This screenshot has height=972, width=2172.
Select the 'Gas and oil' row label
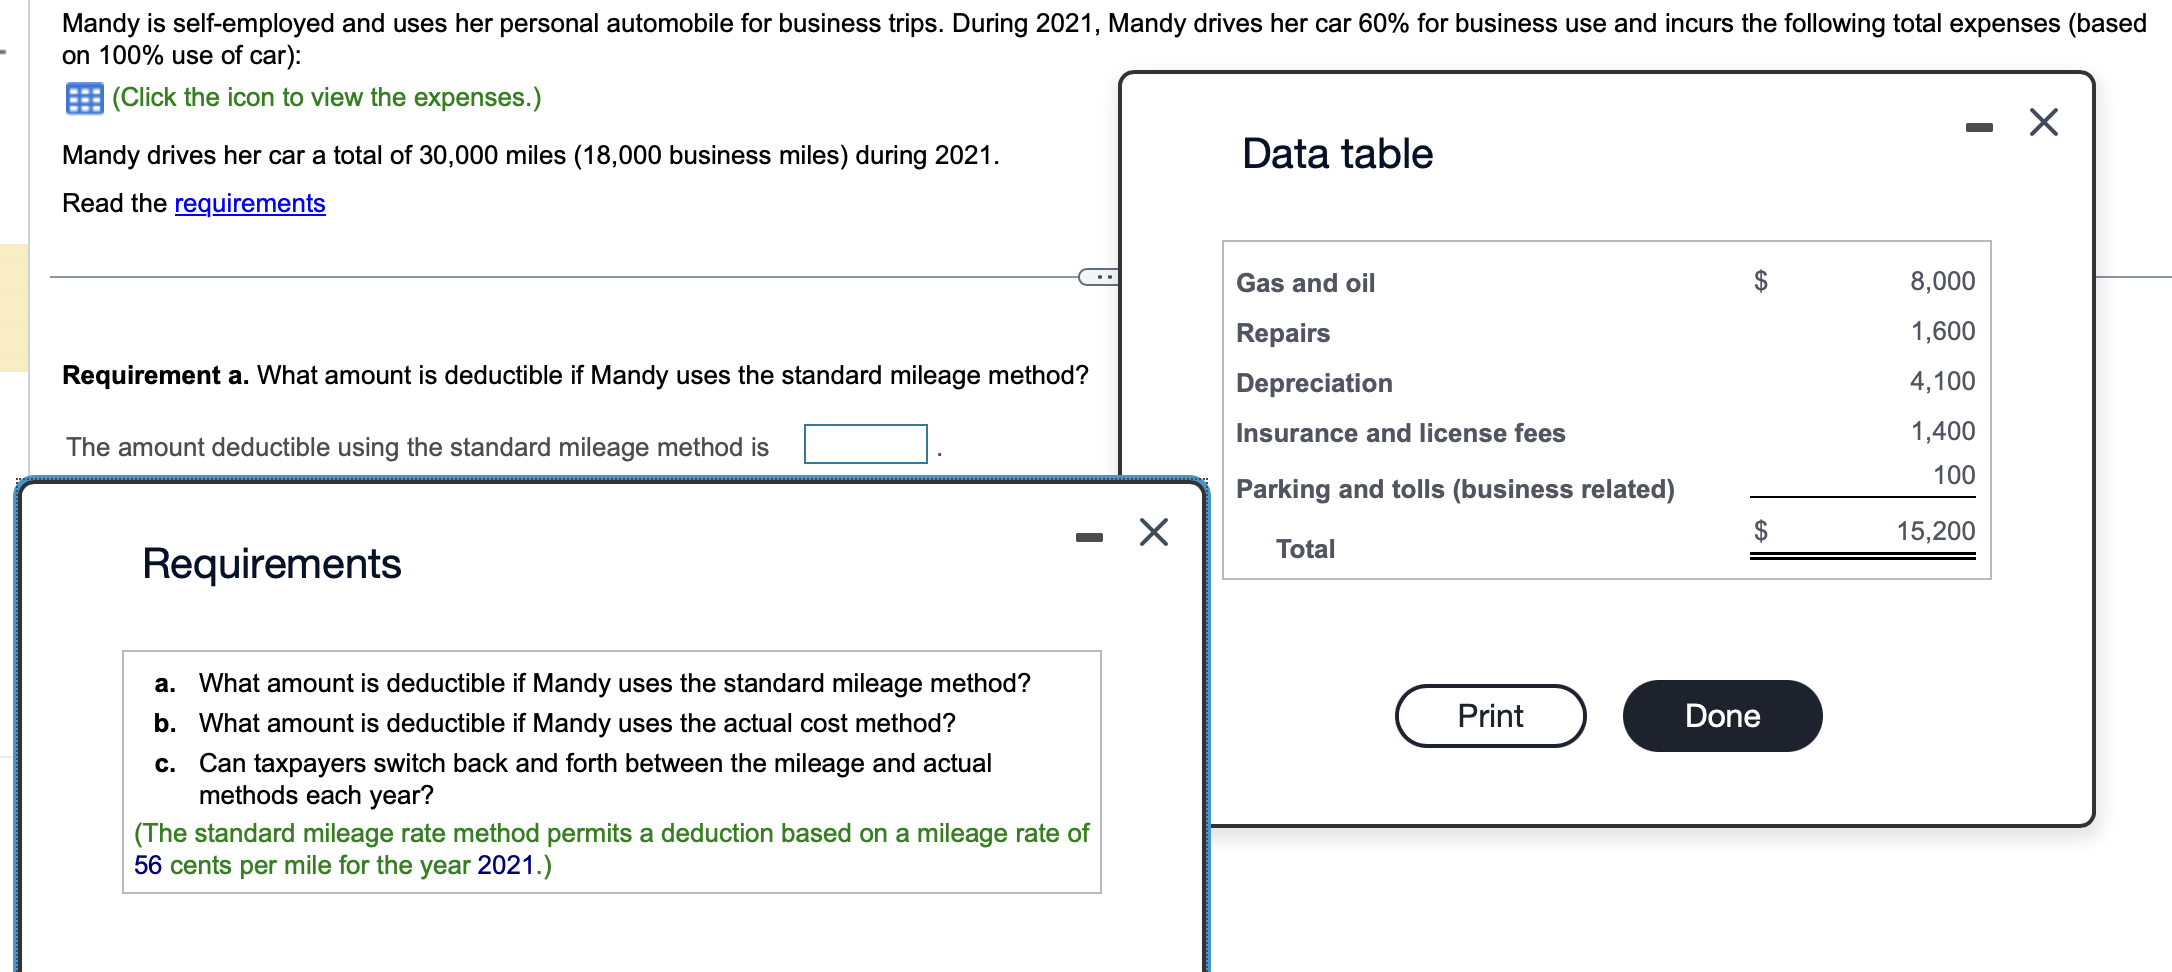(1305, 283)
